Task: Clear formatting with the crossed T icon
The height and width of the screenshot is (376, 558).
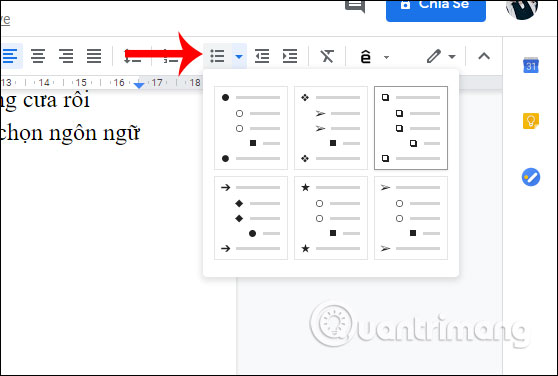Action: 327,56
